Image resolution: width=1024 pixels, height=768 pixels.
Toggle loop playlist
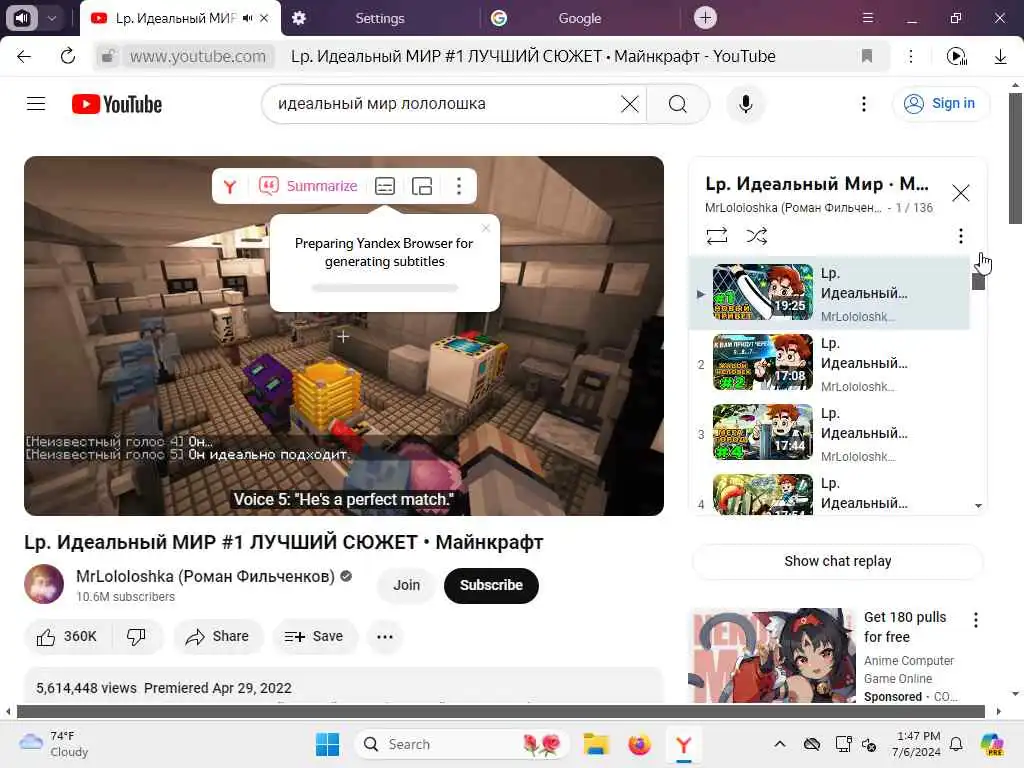(716, 236)
